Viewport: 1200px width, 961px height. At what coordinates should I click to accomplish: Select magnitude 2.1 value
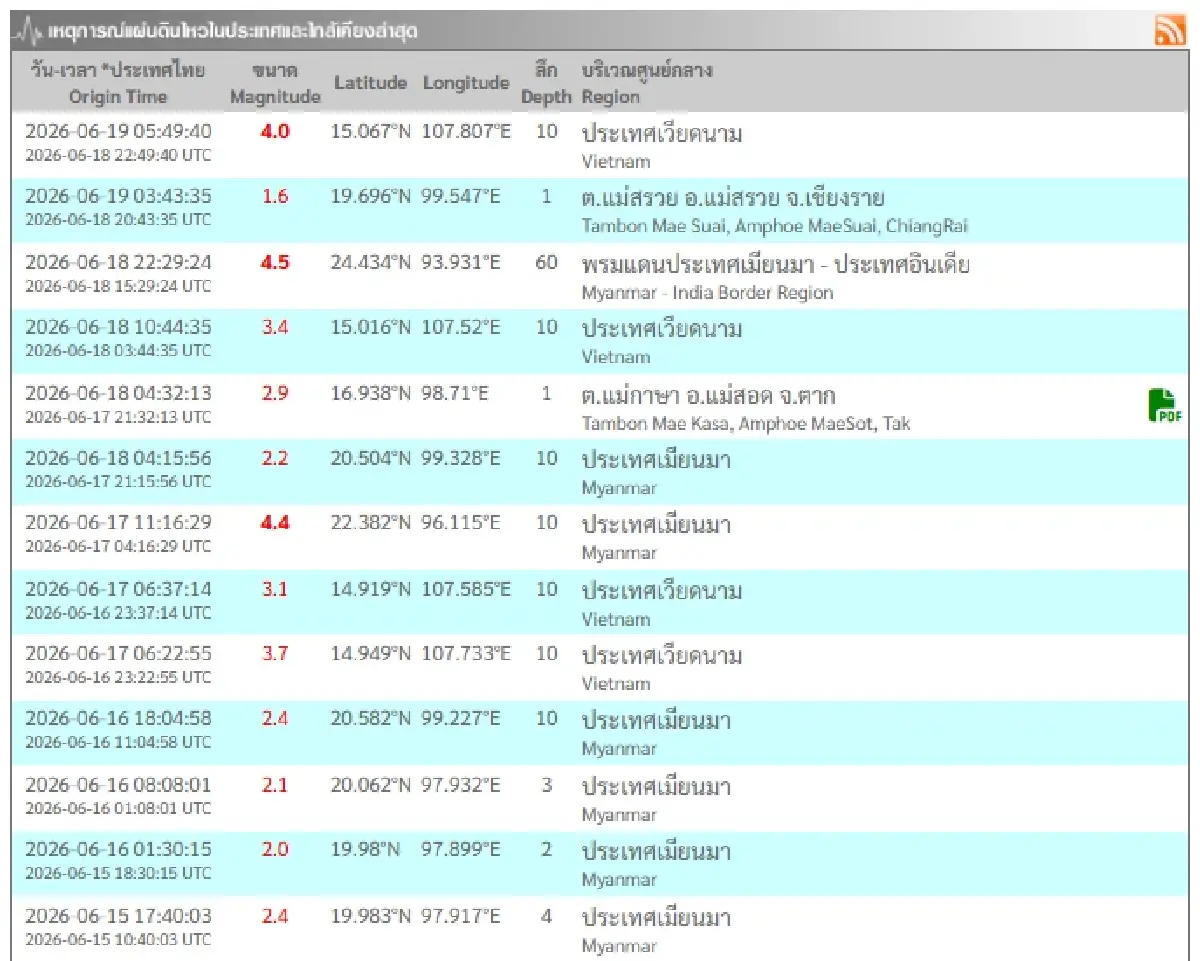click(275, 786)
